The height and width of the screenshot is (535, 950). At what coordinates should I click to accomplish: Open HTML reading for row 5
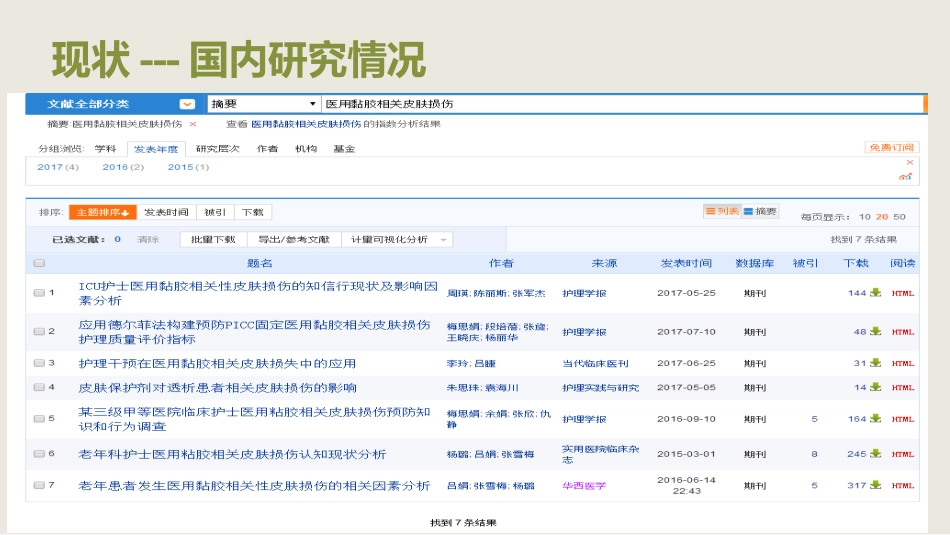[903, 419]
